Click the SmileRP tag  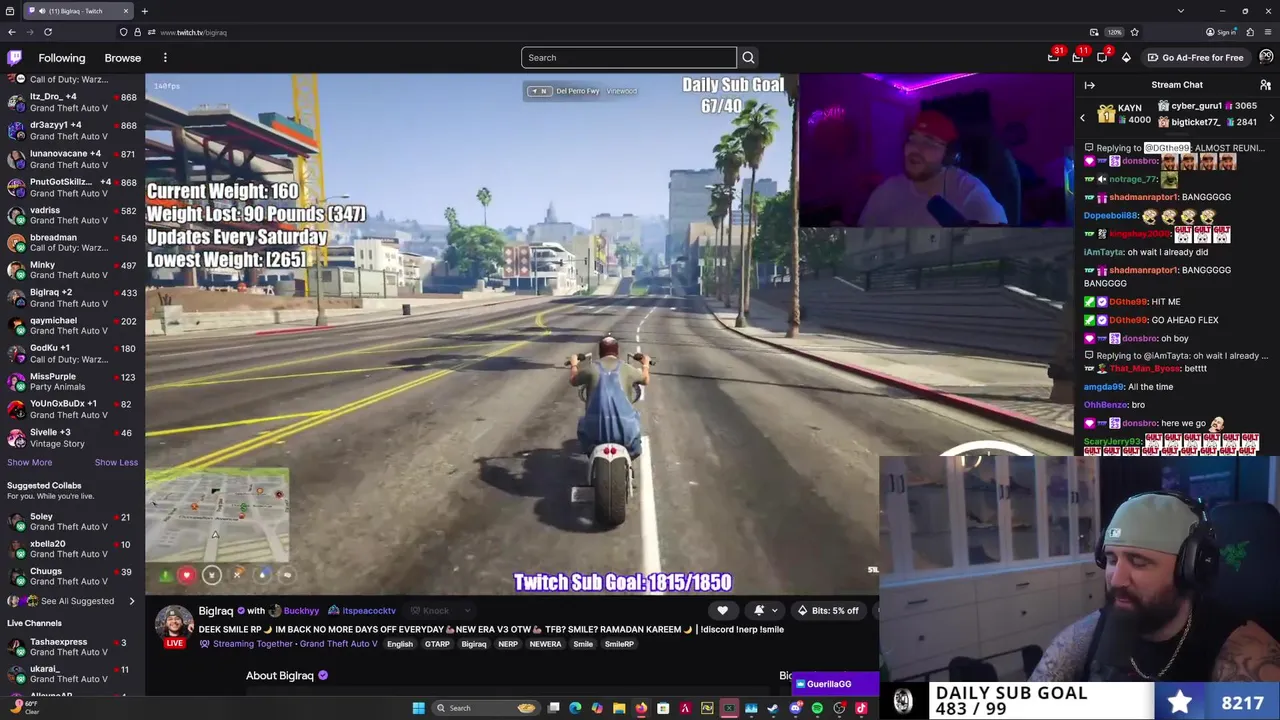(x=619, y=644)
